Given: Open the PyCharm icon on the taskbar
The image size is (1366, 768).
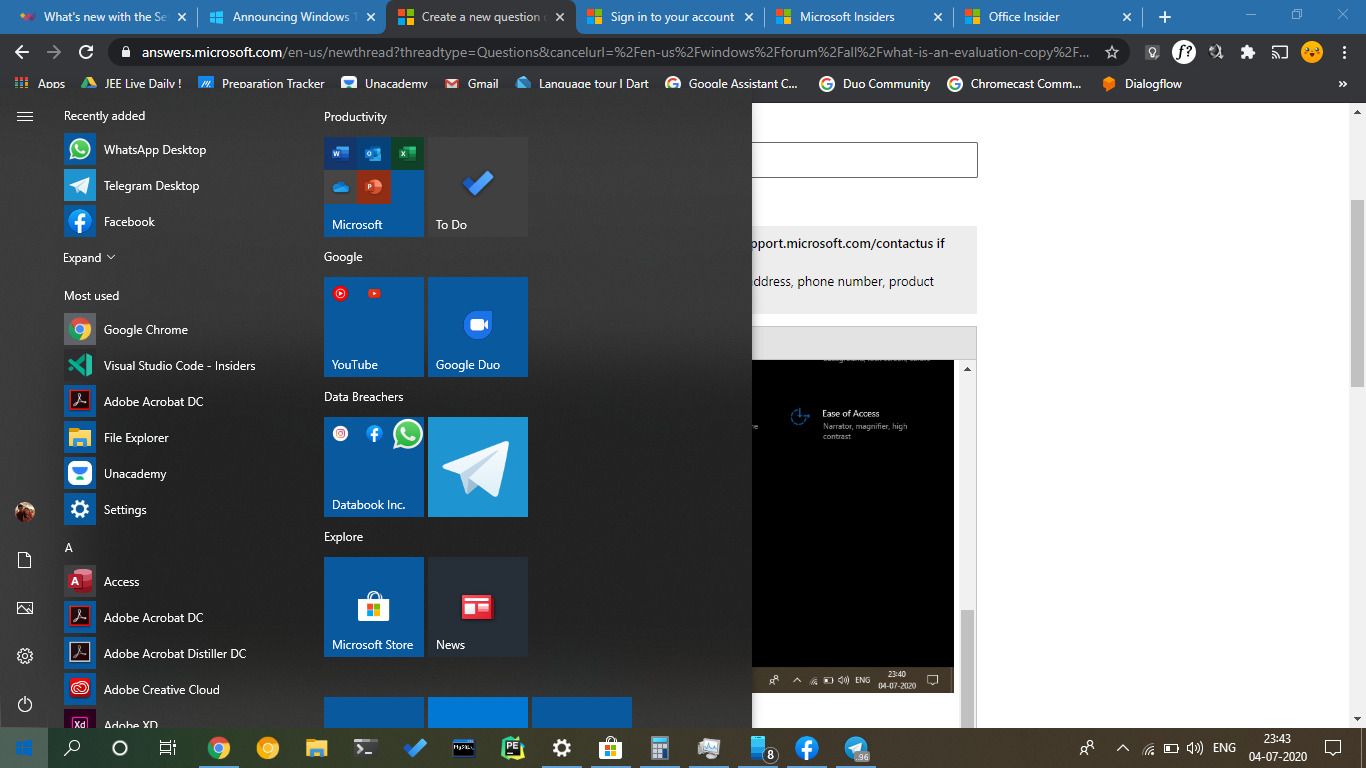Looking at the screenshot, I should 513,747.
